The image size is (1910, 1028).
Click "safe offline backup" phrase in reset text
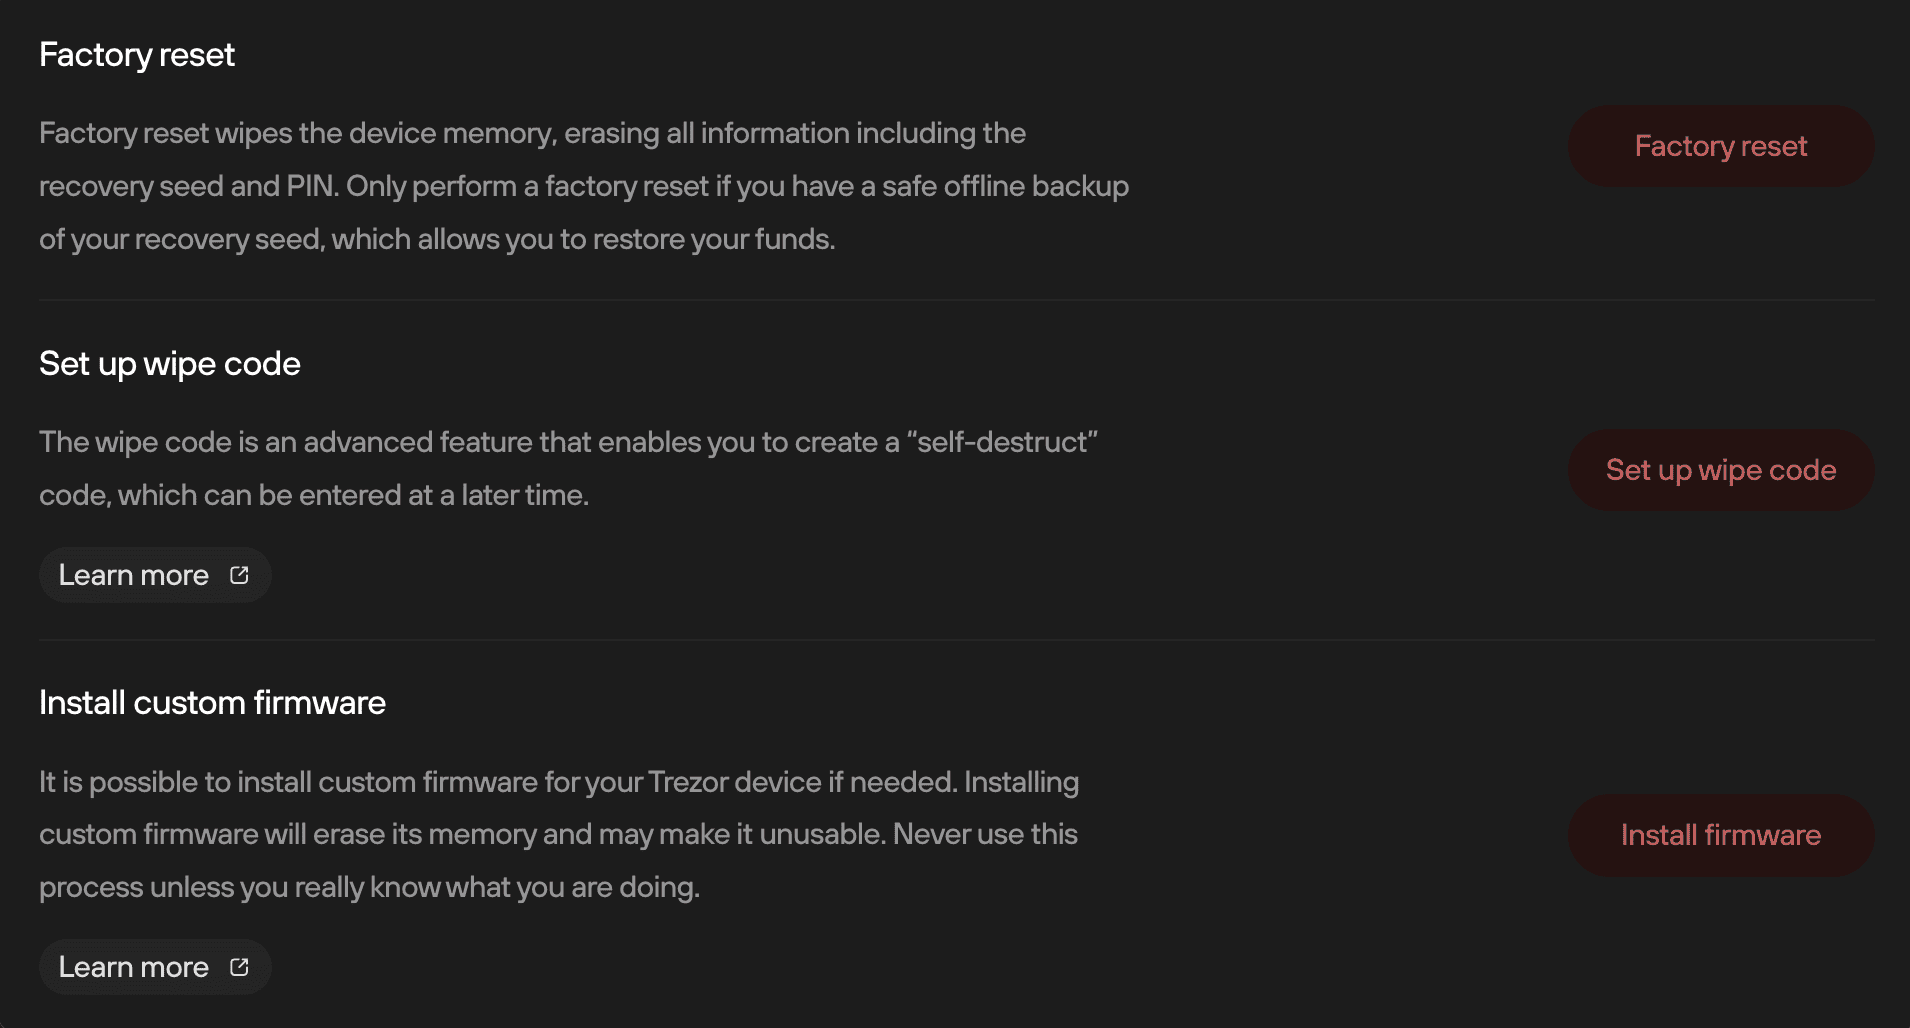coord(1005,186)
